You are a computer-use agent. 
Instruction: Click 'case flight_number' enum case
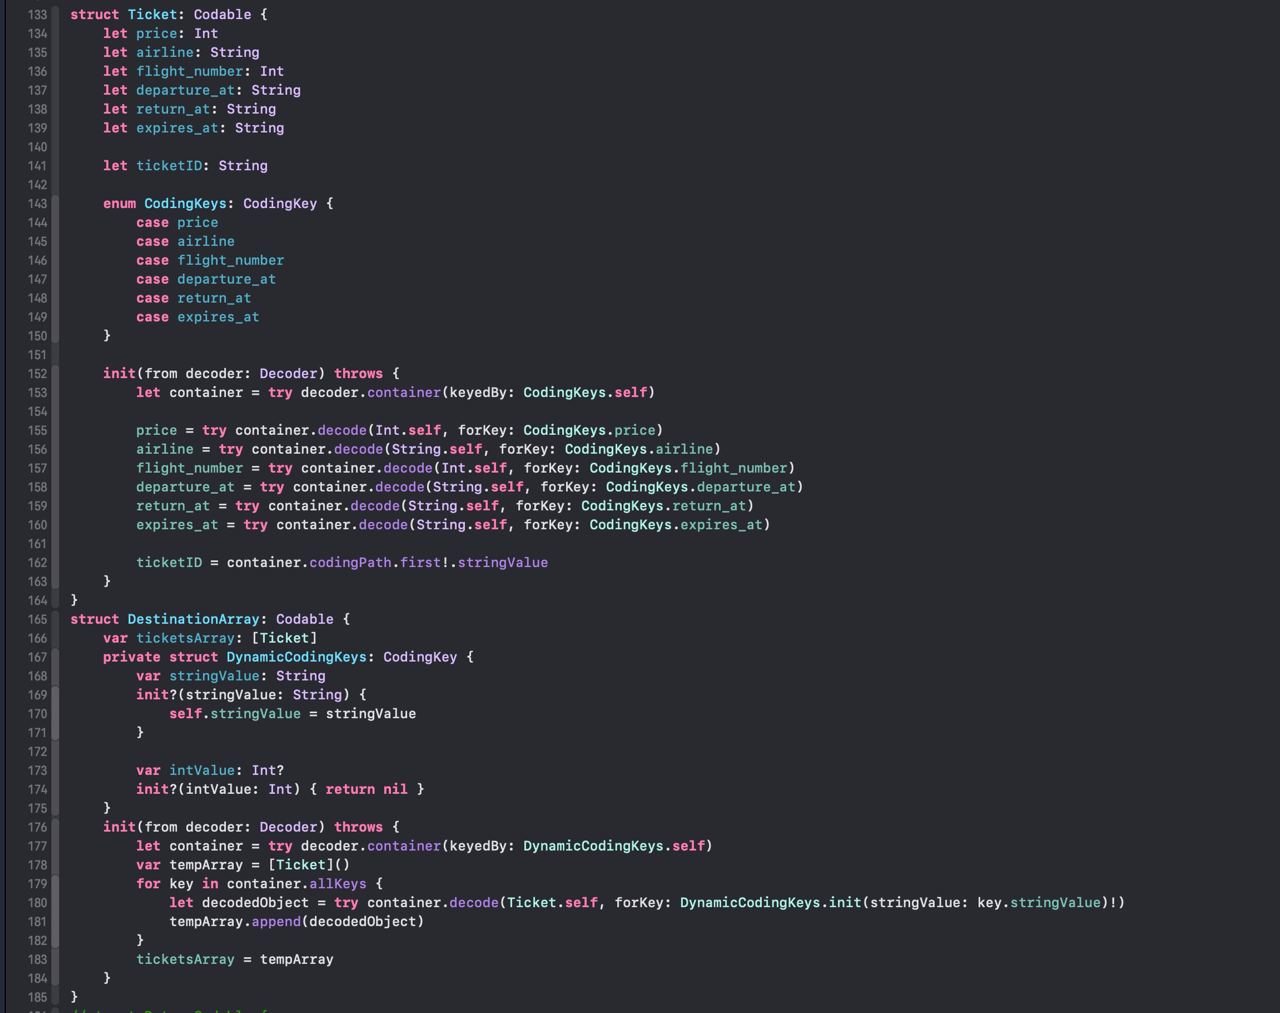click(x=210, y=261)
